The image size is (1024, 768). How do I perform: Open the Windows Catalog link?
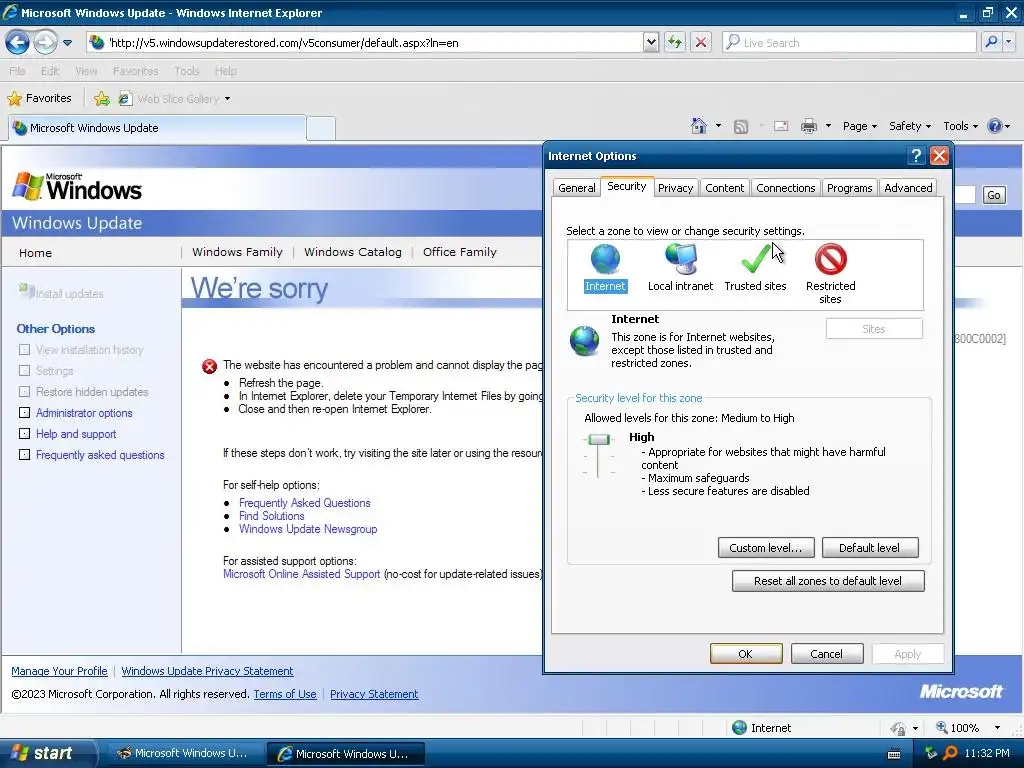pos(353,252)
